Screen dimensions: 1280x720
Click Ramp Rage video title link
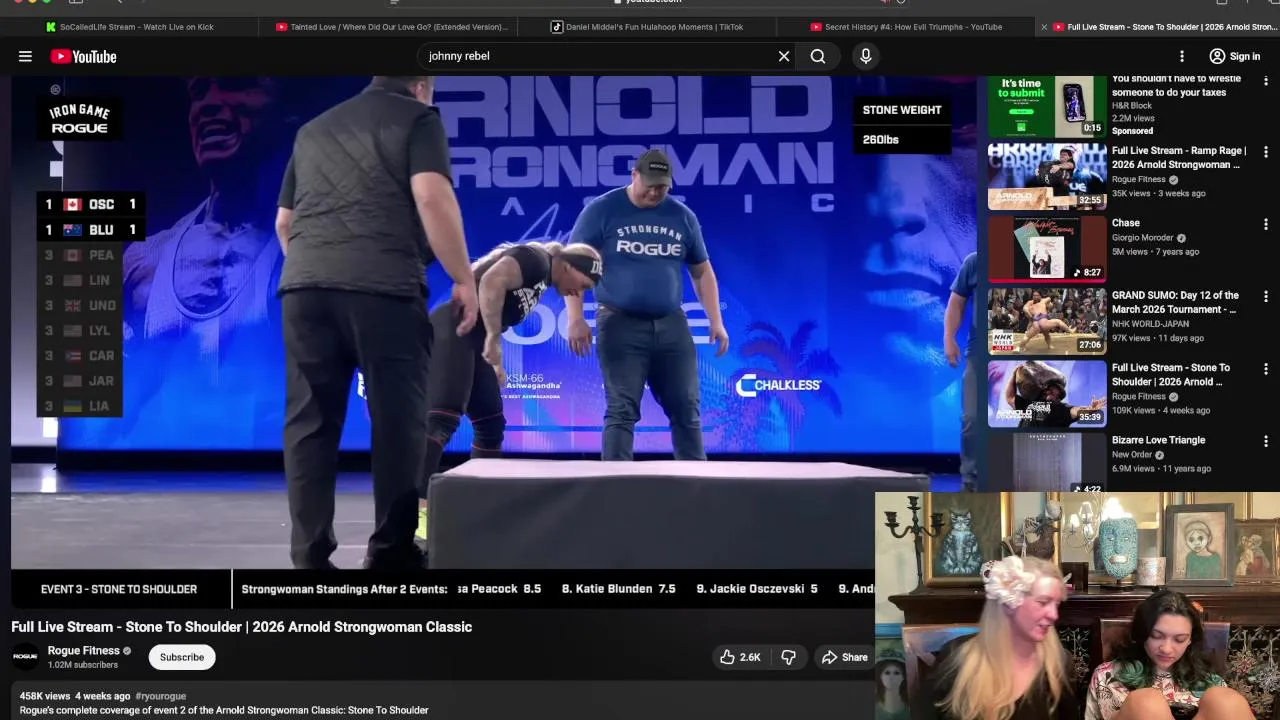click(1179, 158)
